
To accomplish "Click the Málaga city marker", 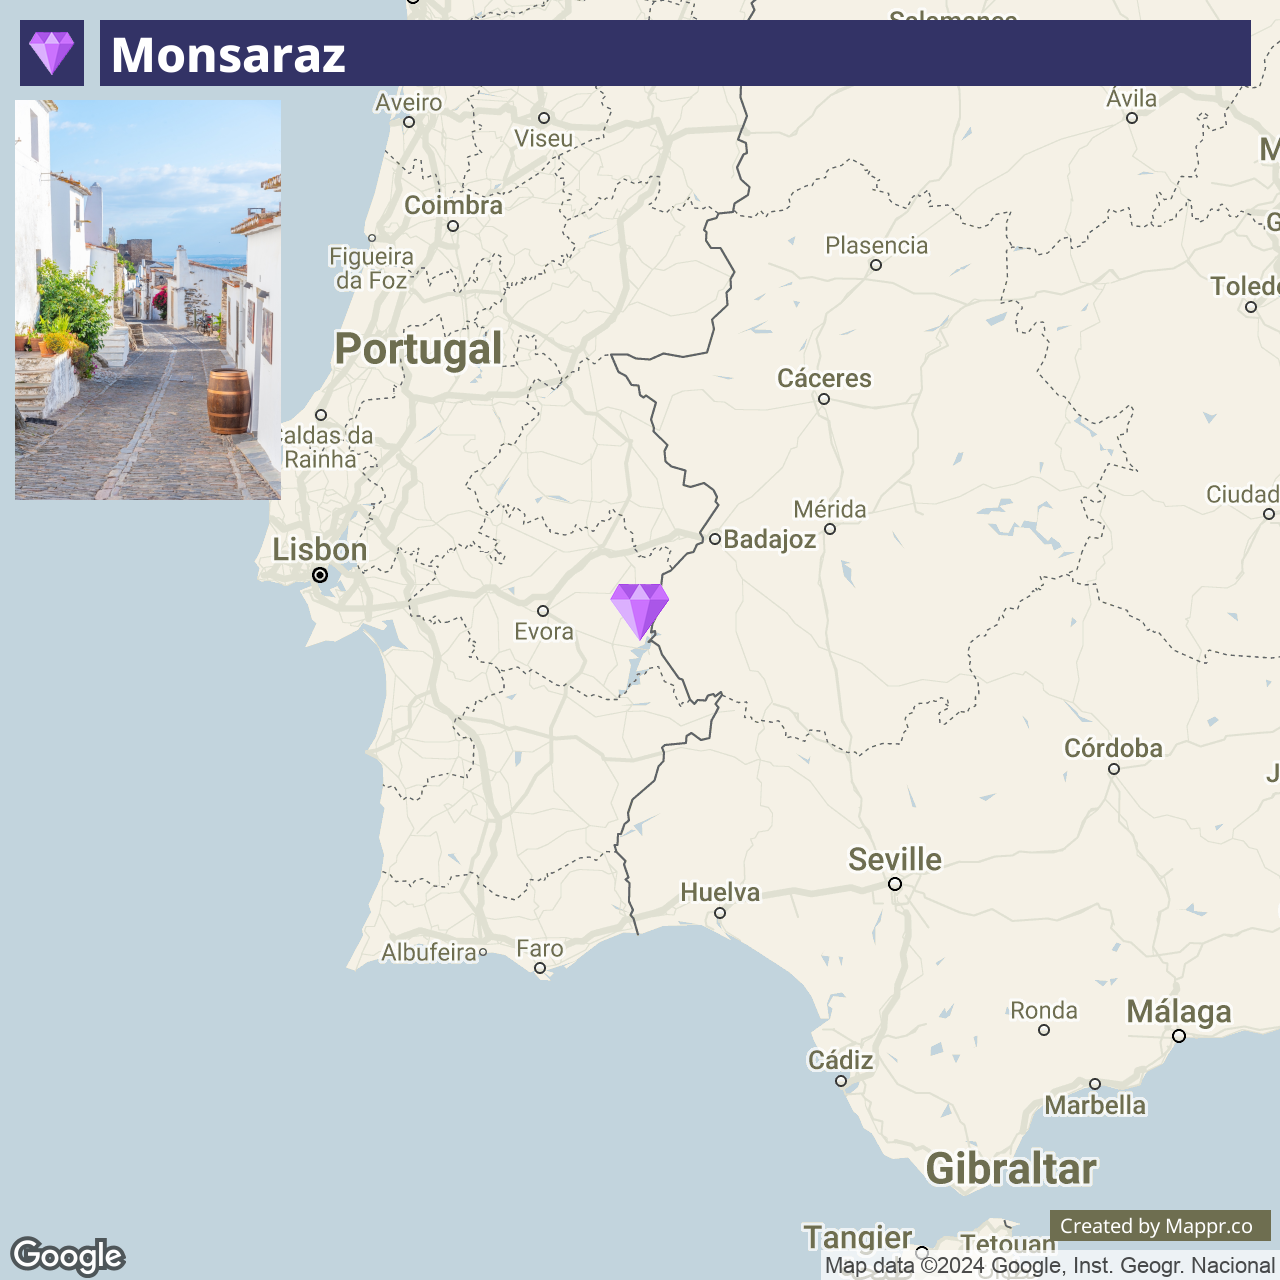I will (x=1179, y=1036).
